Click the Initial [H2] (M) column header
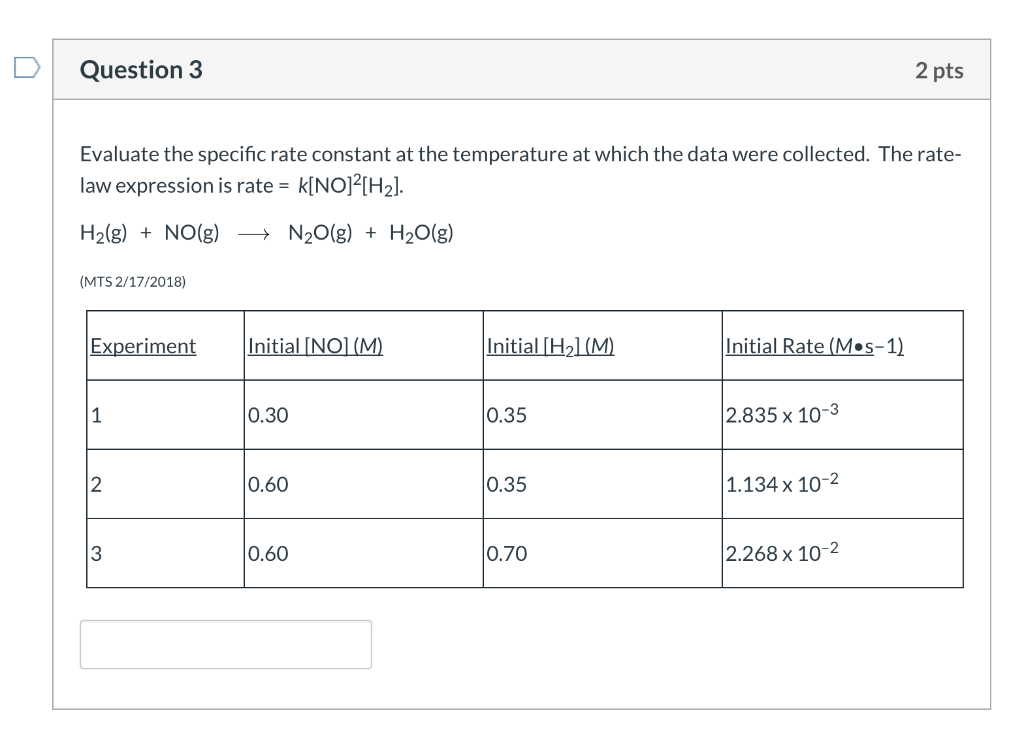This screenshot has width=1024, height=747. click(550, 346)
